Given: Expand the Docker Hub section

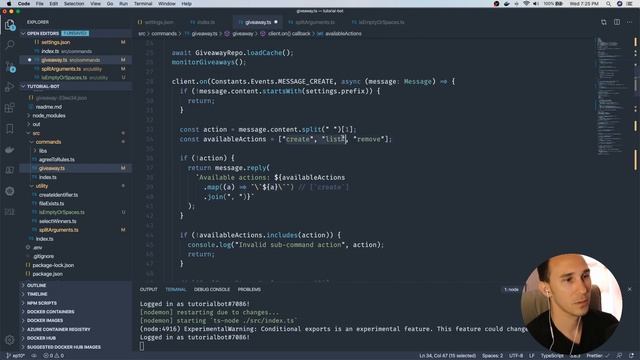Looking at the screenshot, I should (x=41, y=338).
